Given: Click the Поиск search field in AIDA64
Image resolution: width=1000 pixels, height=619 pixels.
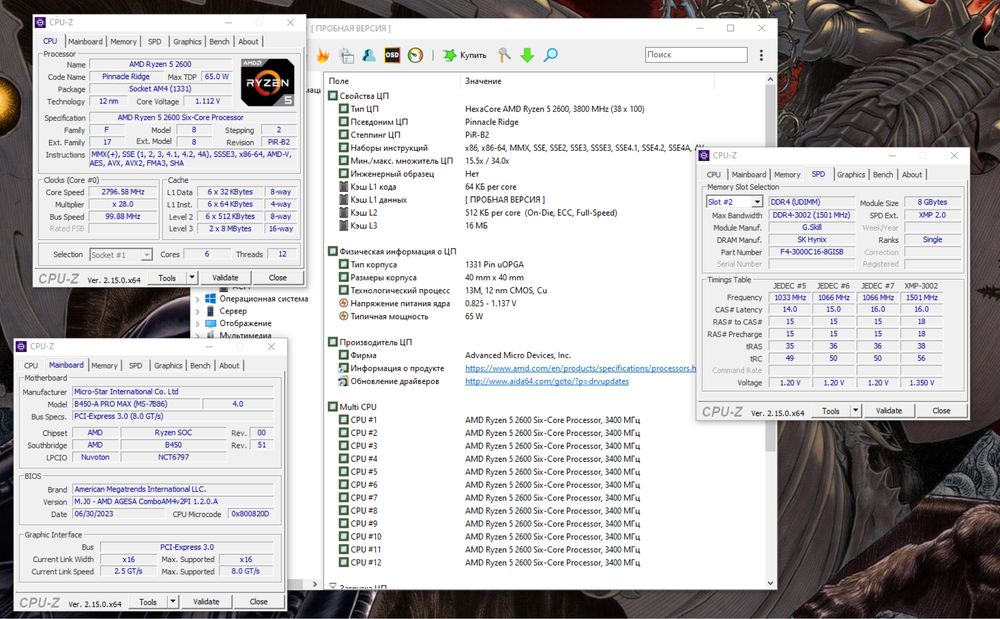Looking at the screenshot, I should [696, 55].
